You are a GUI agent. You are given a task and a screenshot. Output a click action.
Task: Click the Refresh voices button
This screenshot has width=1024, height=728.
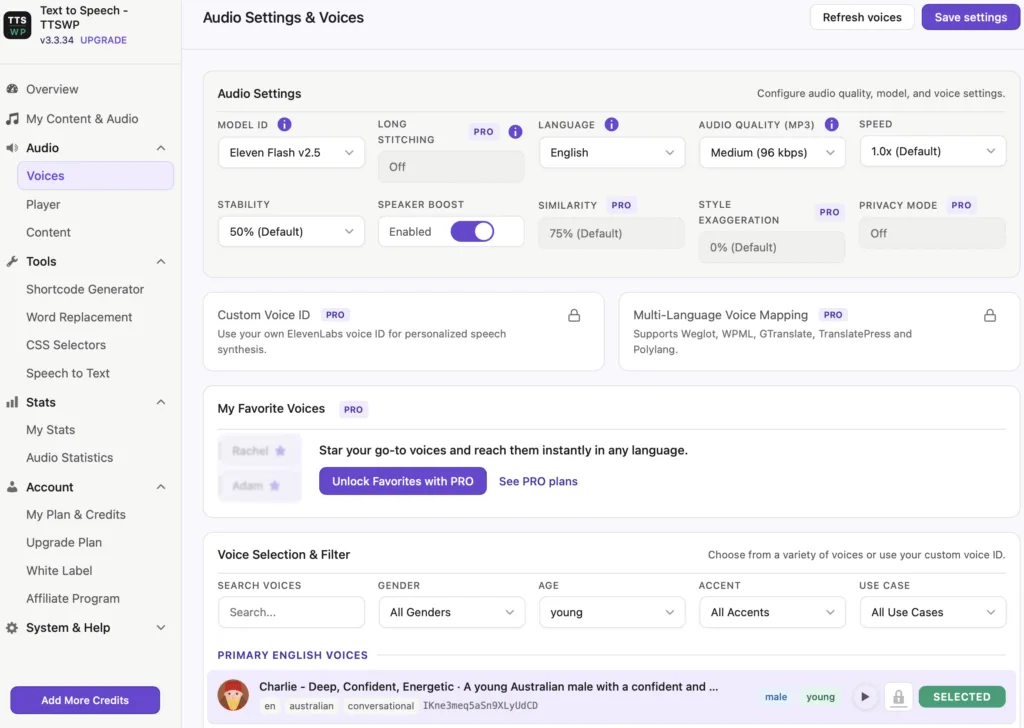point(862,18)
